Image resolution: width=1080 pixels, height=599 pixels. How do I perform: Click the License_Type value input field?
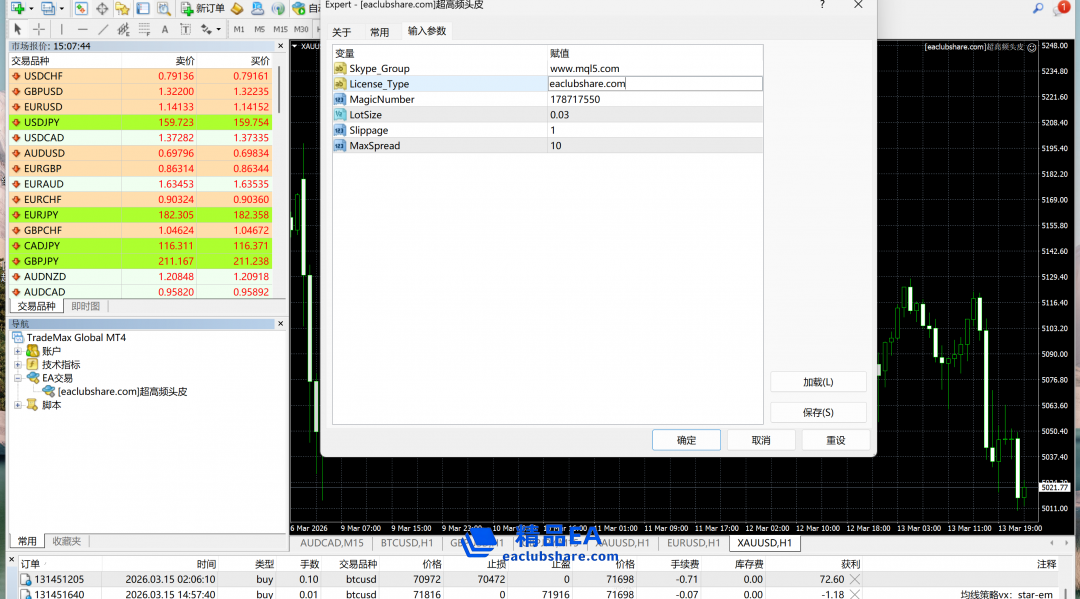tap(655, 84)
